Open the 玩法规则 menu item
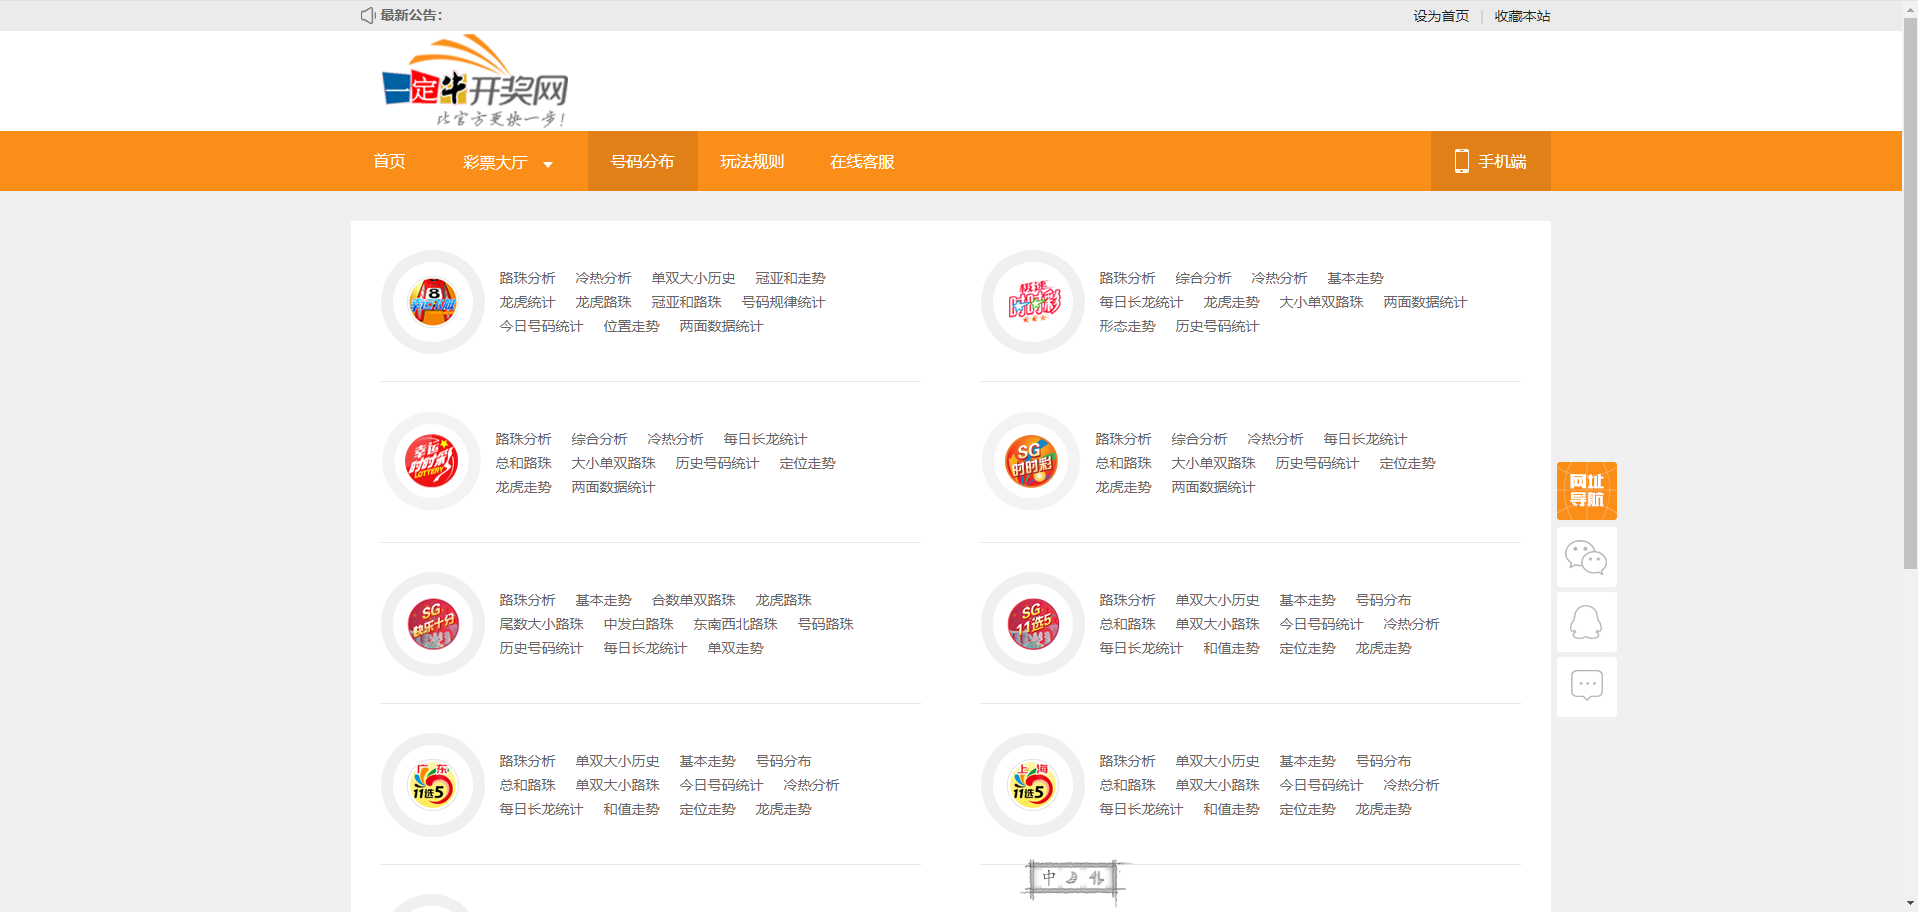 click(752, 162)
